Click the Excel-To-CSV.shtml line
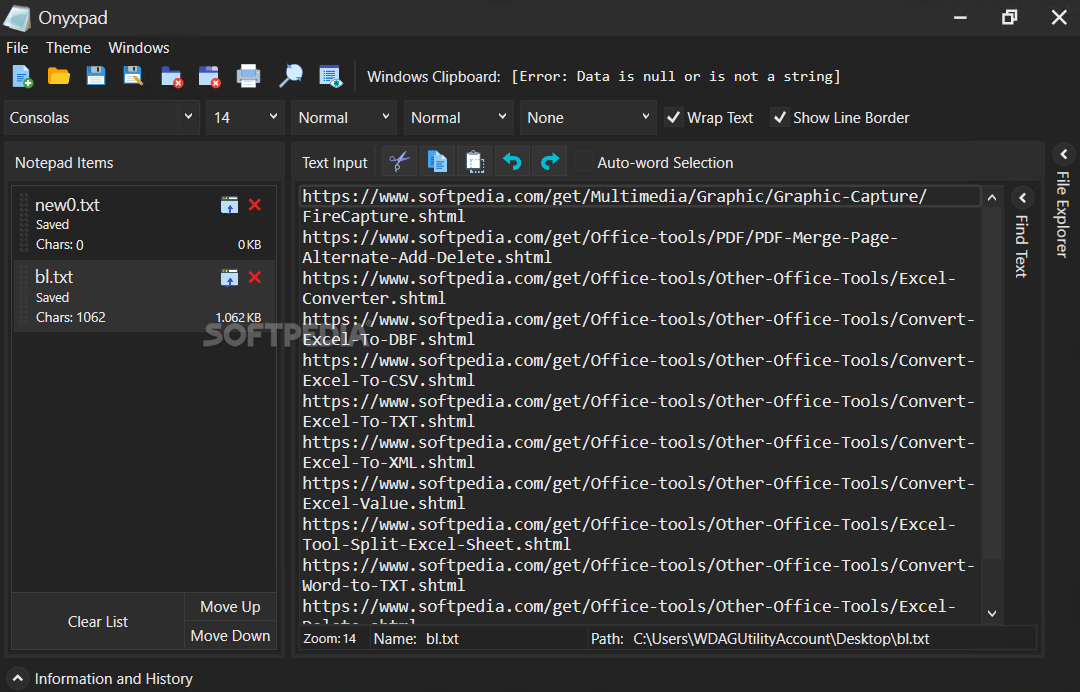 tap(388, 380)
